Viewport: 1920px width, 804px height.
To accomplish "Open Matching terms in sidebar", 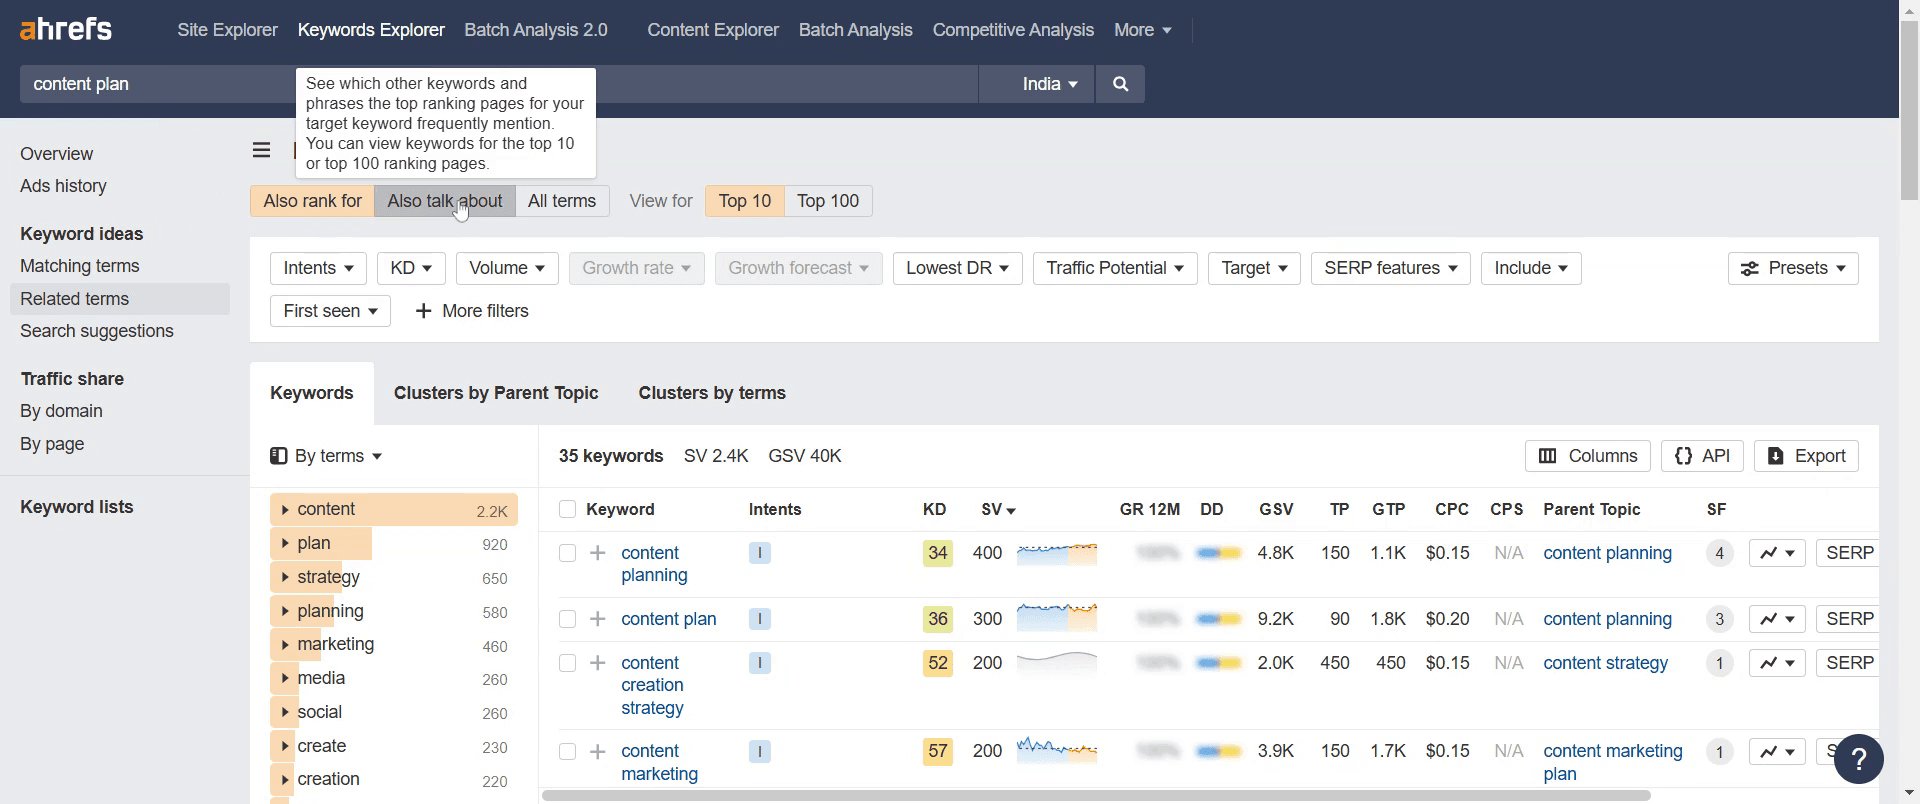I will pos(80,266).
